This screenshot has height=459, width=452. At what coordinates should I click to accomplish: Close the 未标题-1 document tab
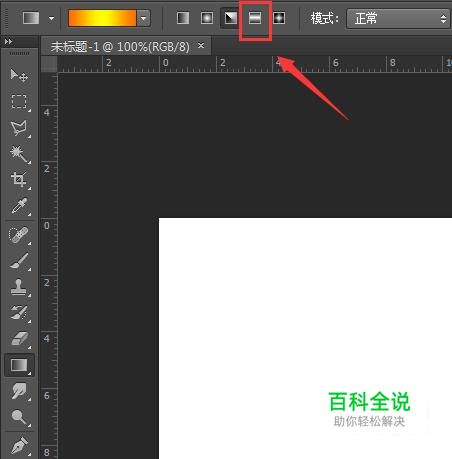point(201,45)
